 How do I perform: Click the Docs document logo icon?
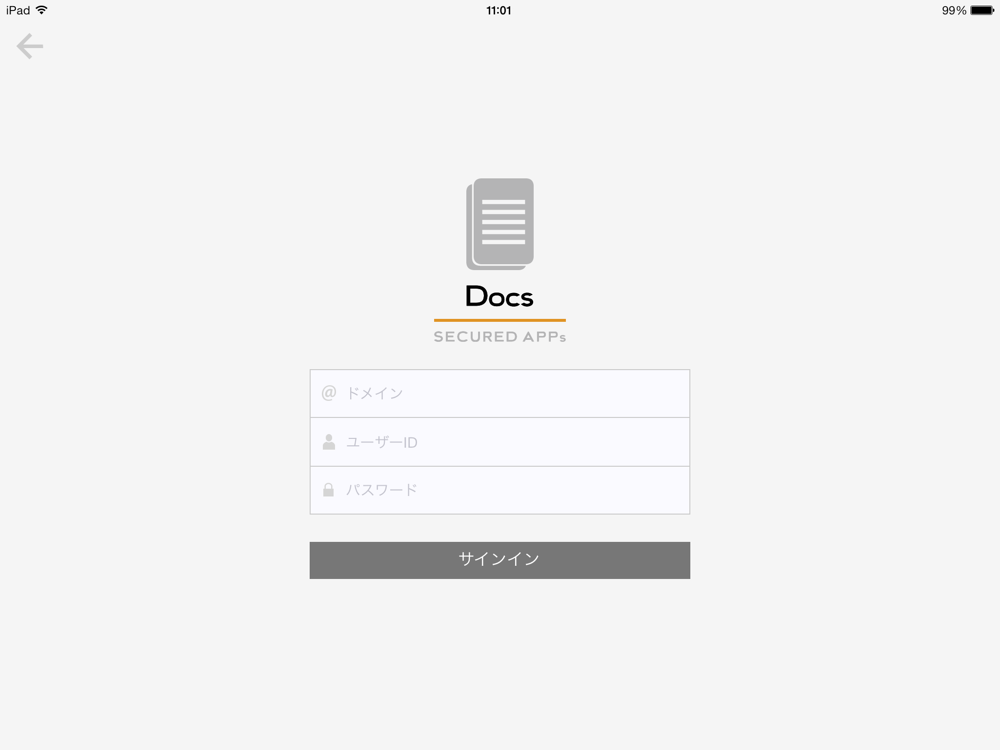pyautogui.click(x=500, y=224)
